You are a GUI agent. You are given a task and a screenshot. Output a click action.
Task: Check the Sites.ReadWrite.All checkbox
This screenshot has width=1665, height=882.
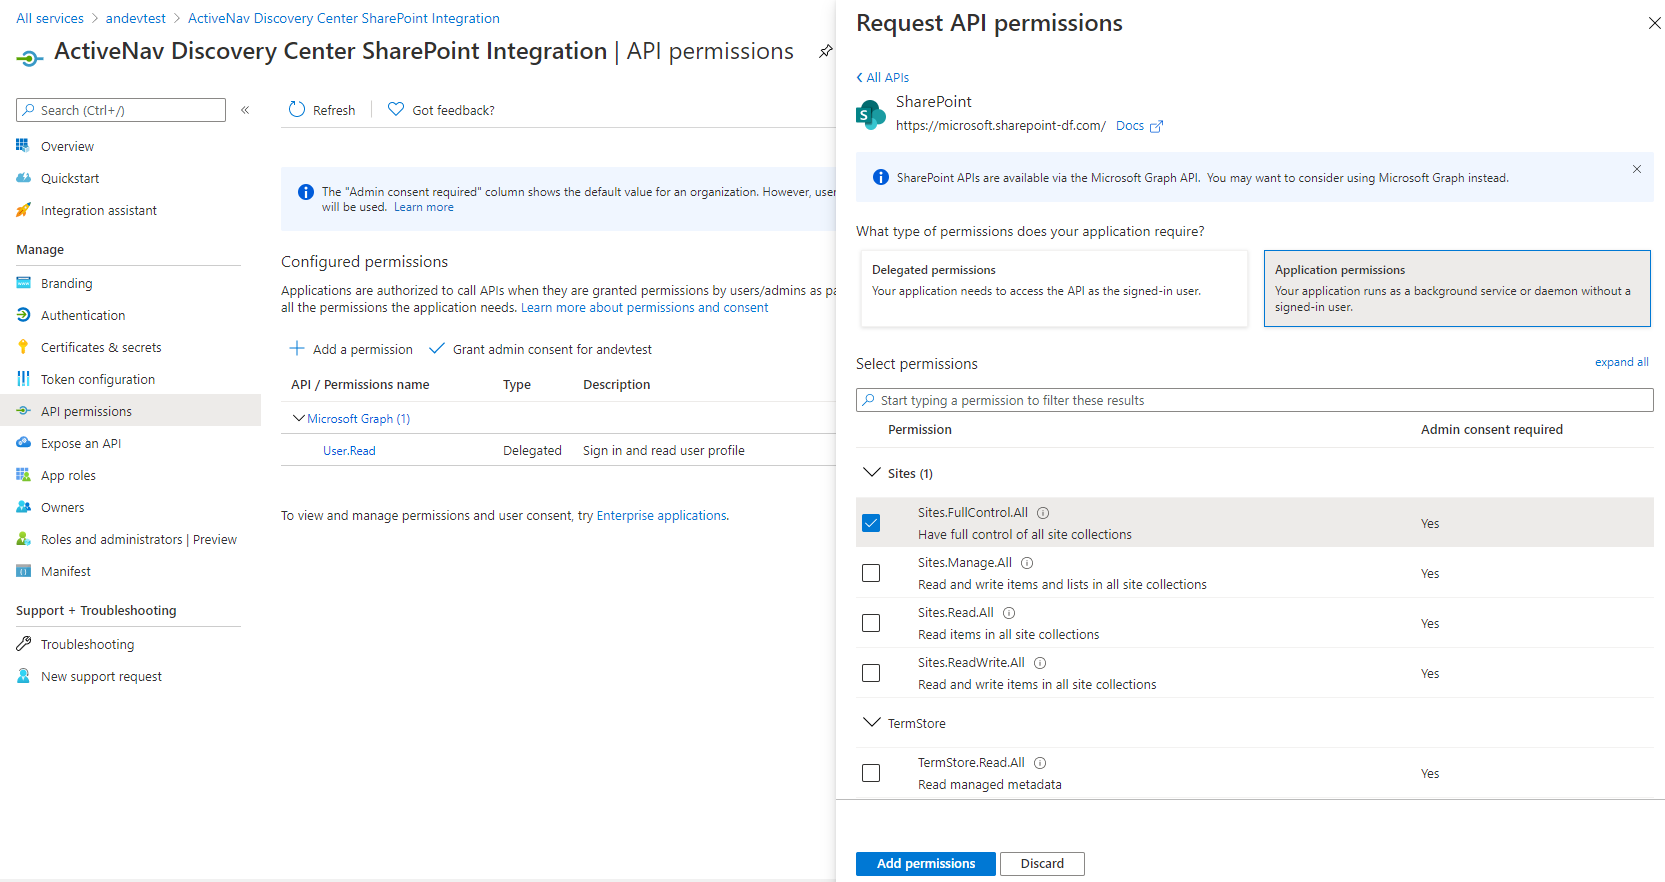click(871, 673)
